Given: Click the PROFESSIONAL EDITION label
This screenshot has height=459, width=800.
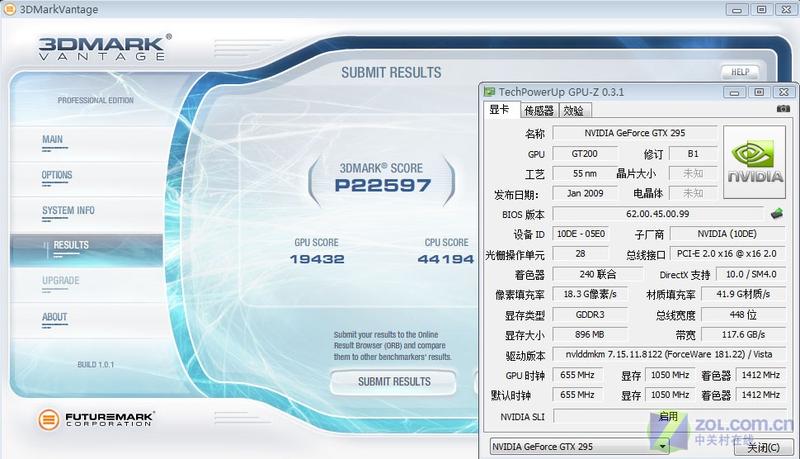Looking at the screenshot, I should 95,100.
